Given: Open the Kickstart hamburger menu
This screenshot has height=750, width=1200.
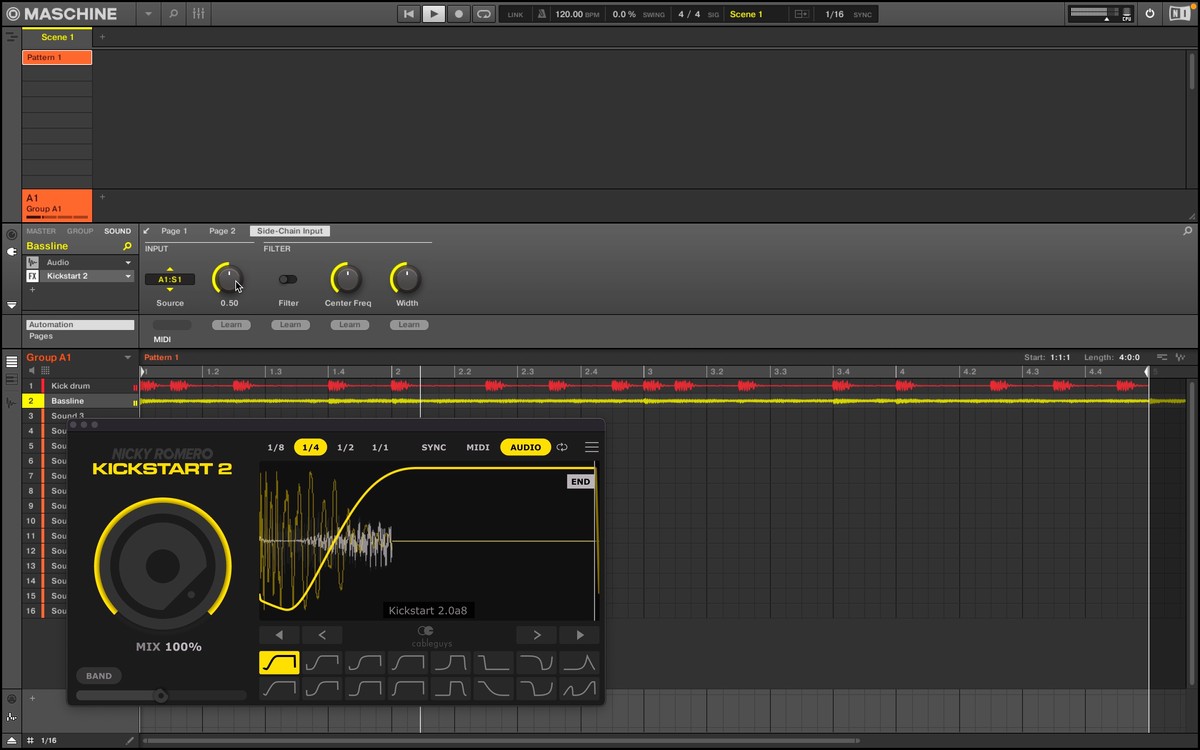Looking at the screenshot, I should click(592, 447).
